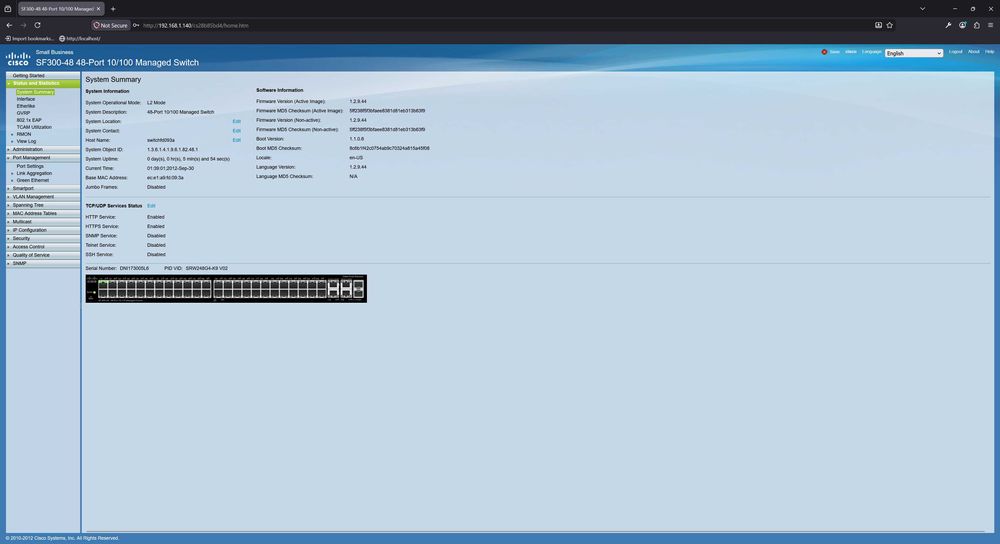Click the Save link in header
Image resolution: width=1000 pixels, height=544 pixels.
coord(834,52)
